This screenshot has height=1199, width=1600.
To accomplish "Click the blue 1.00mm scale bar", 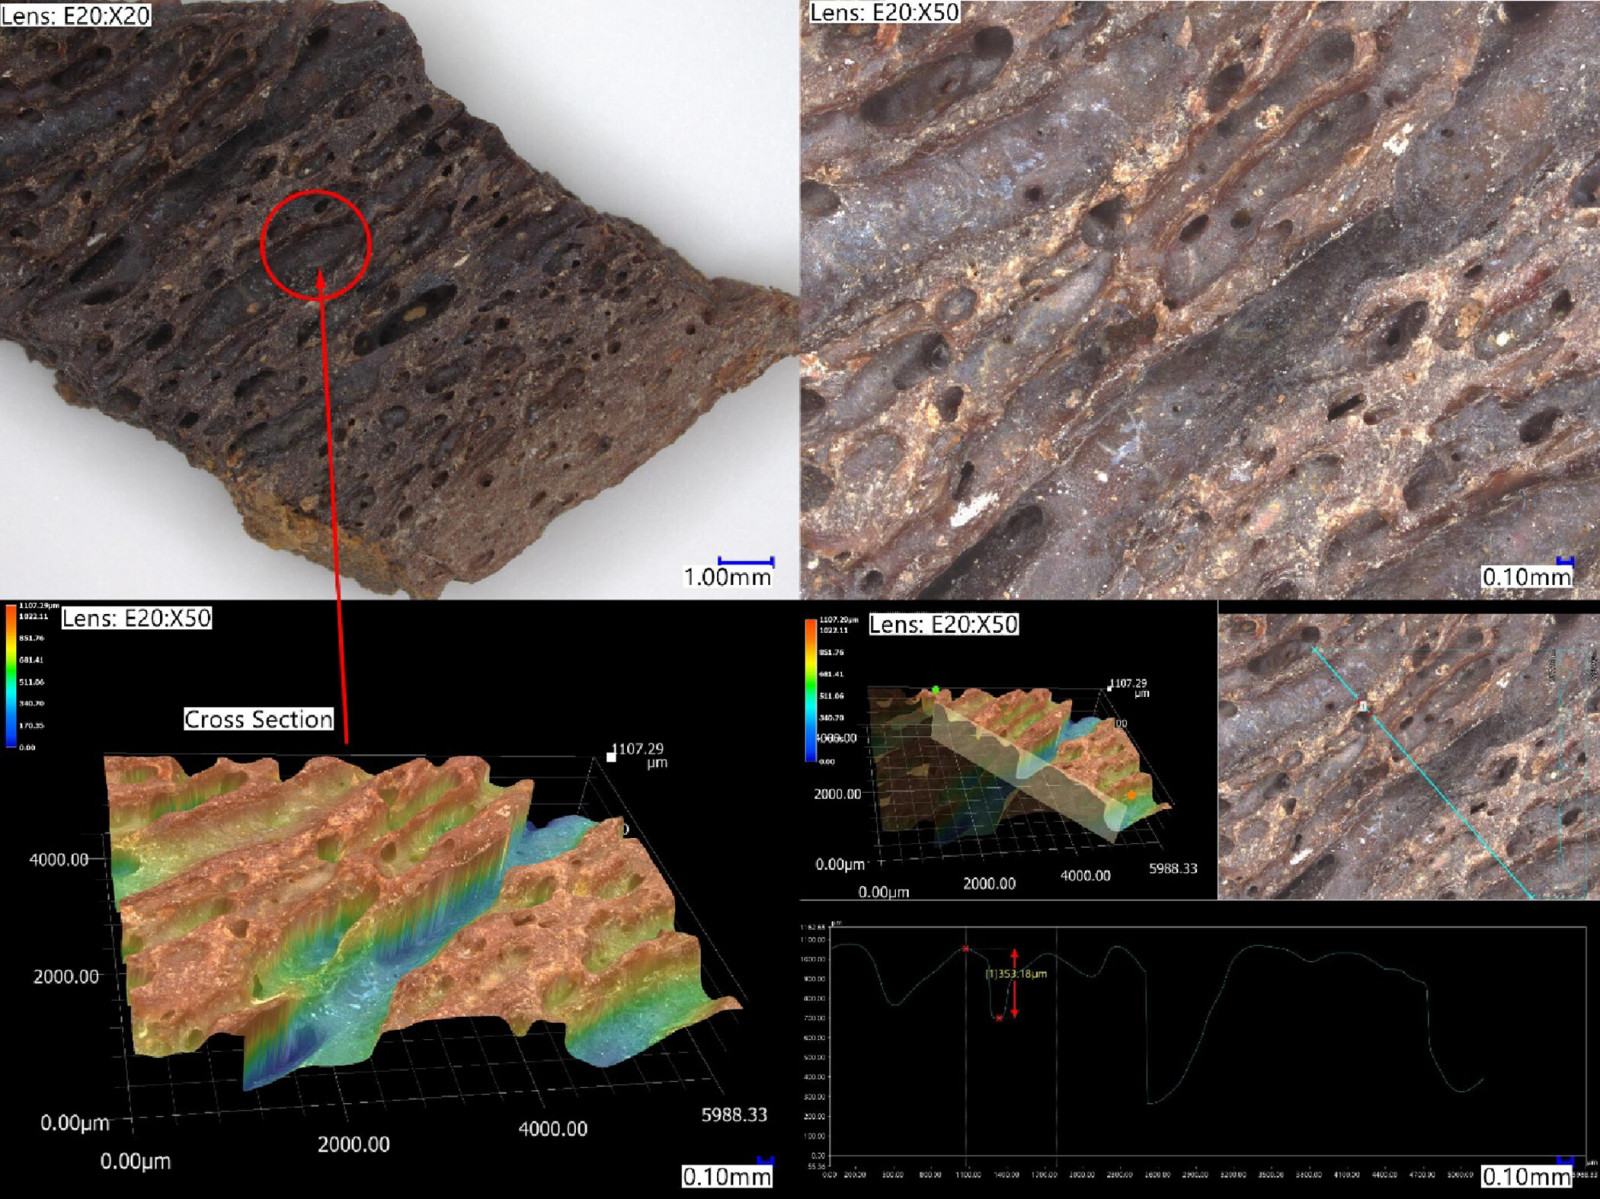I will tap(746, 561).
